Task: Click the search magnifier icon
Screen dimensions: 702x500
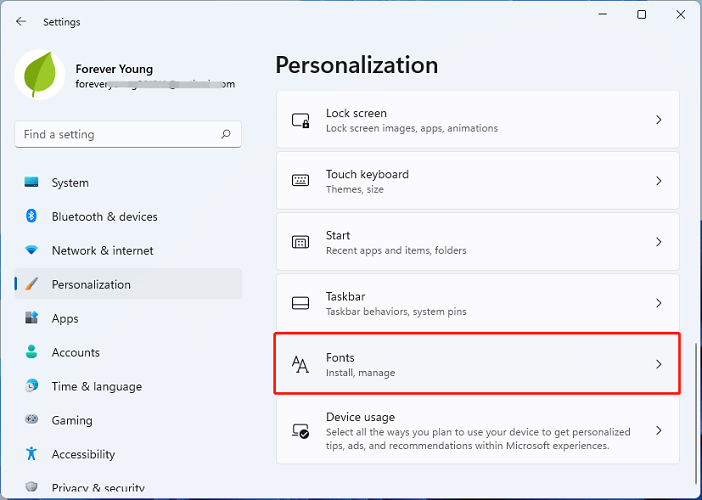Action: click(226, 134)
